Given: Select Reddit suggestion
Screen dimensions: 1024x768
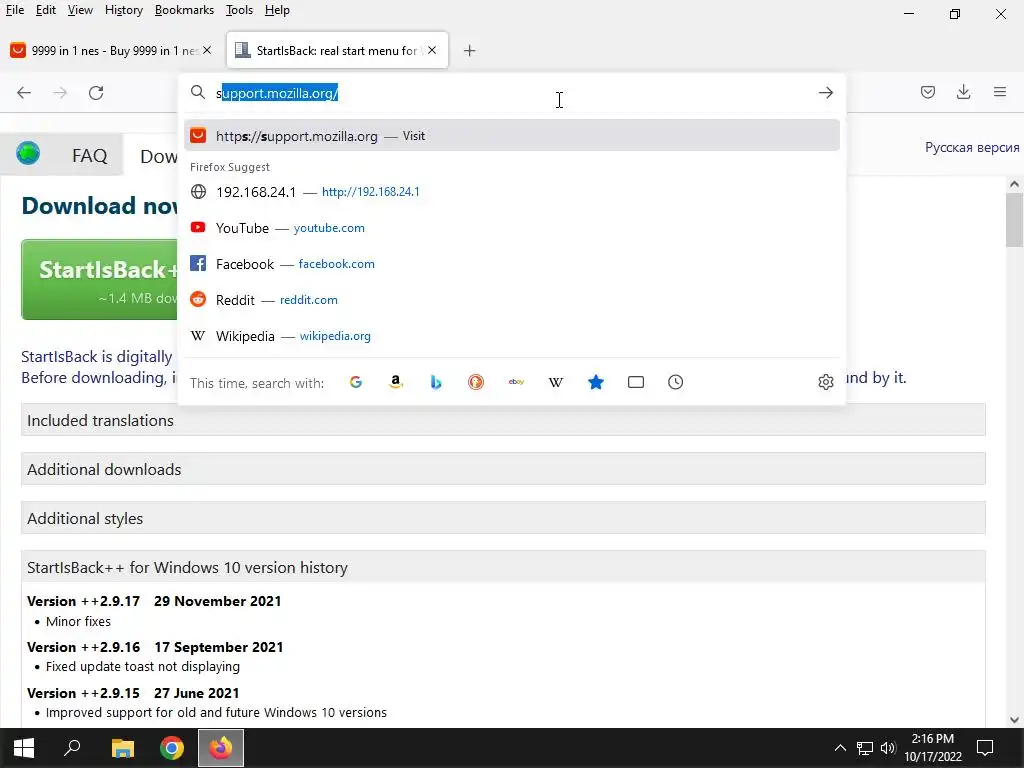Looking at the screenshot, I should coord(512,300).
